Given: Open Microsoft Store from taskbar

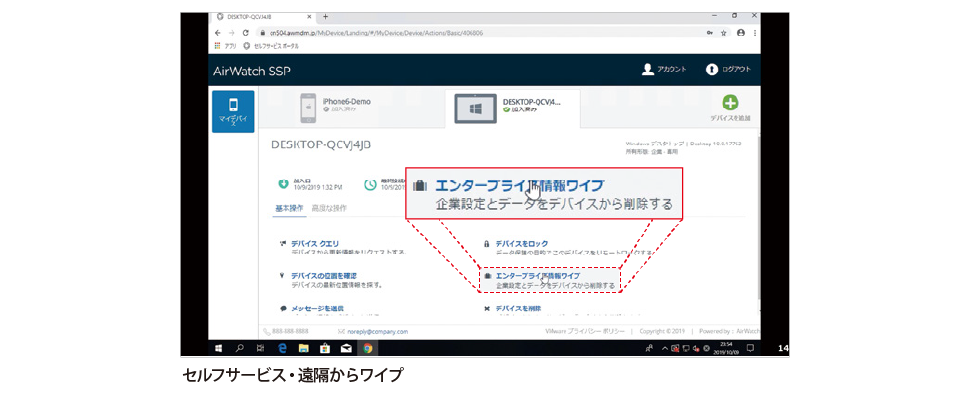Looking at the screenshot, I should click(324, 348).
